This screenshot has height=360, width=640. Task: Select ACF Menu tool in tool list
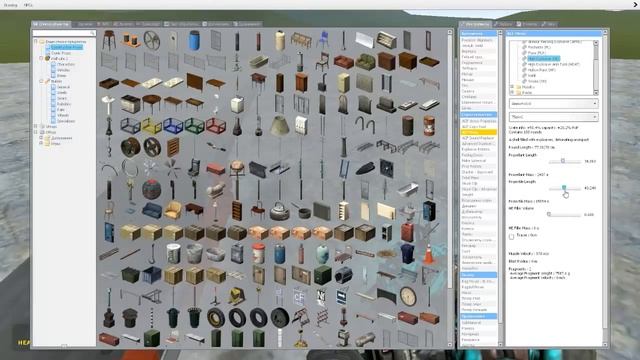pos(478,132)
